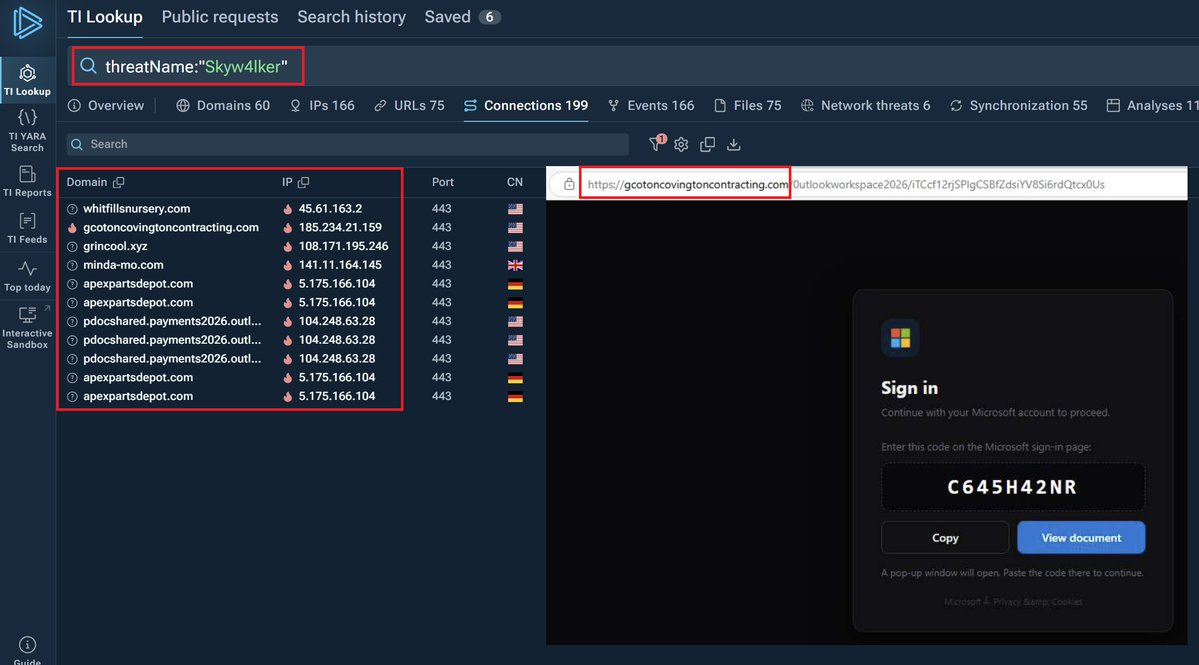
Task: Switch to the URLs 75 tab
Action: point(409,105)
